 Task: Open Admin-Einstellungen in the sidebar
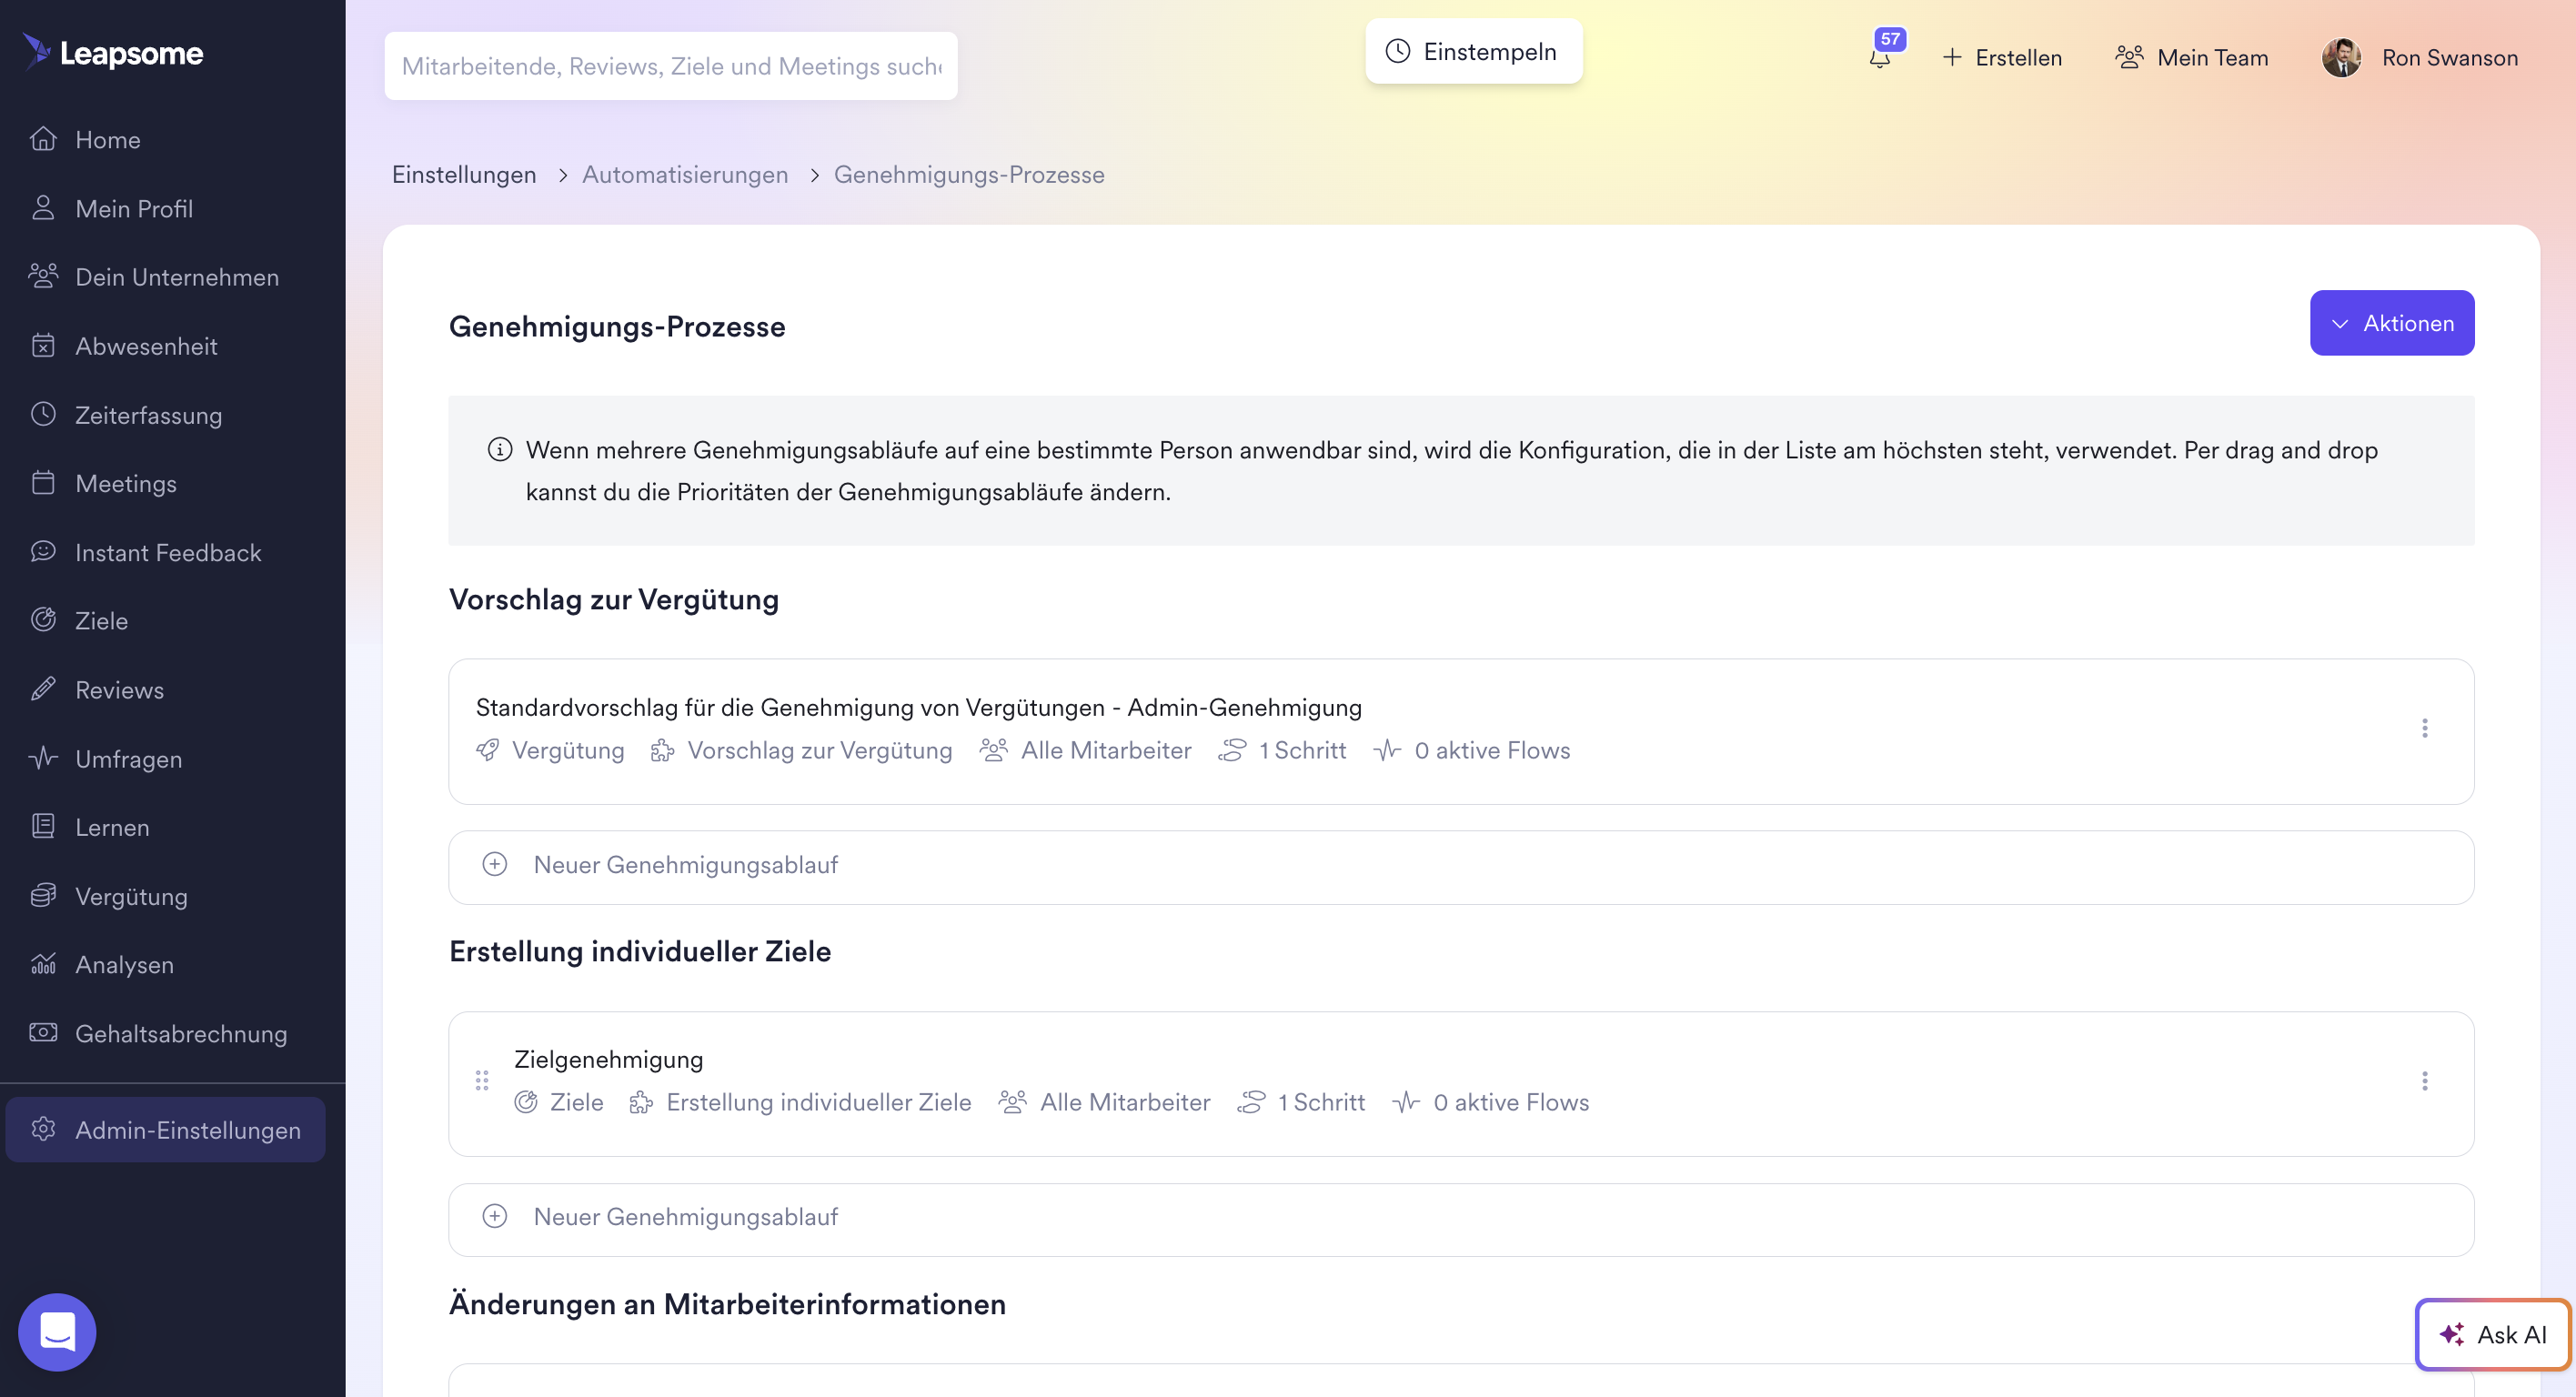[x=166, y=1129]
